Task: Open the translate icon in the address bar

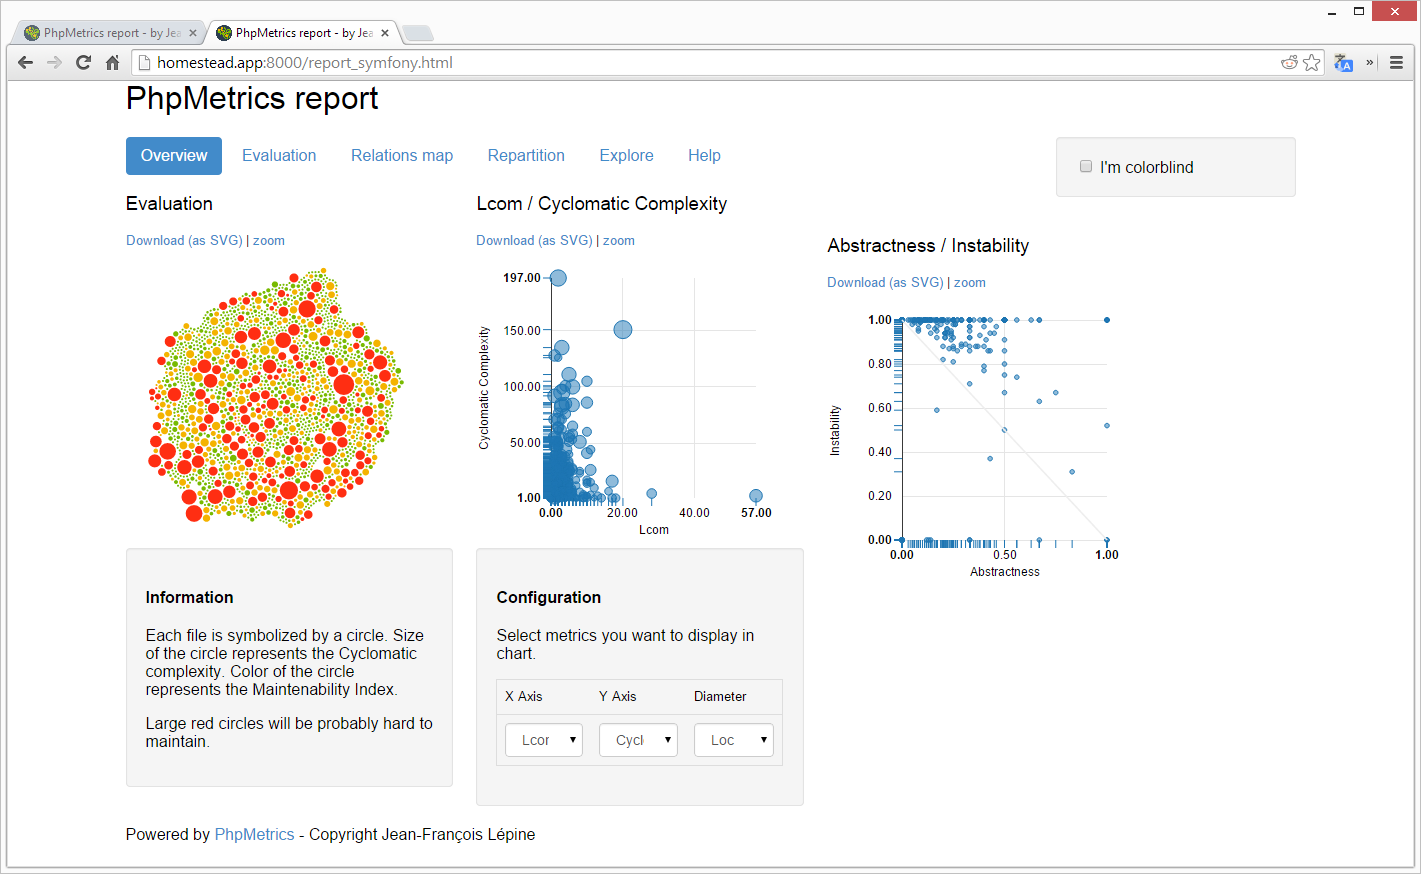Action: (1342, 62)
